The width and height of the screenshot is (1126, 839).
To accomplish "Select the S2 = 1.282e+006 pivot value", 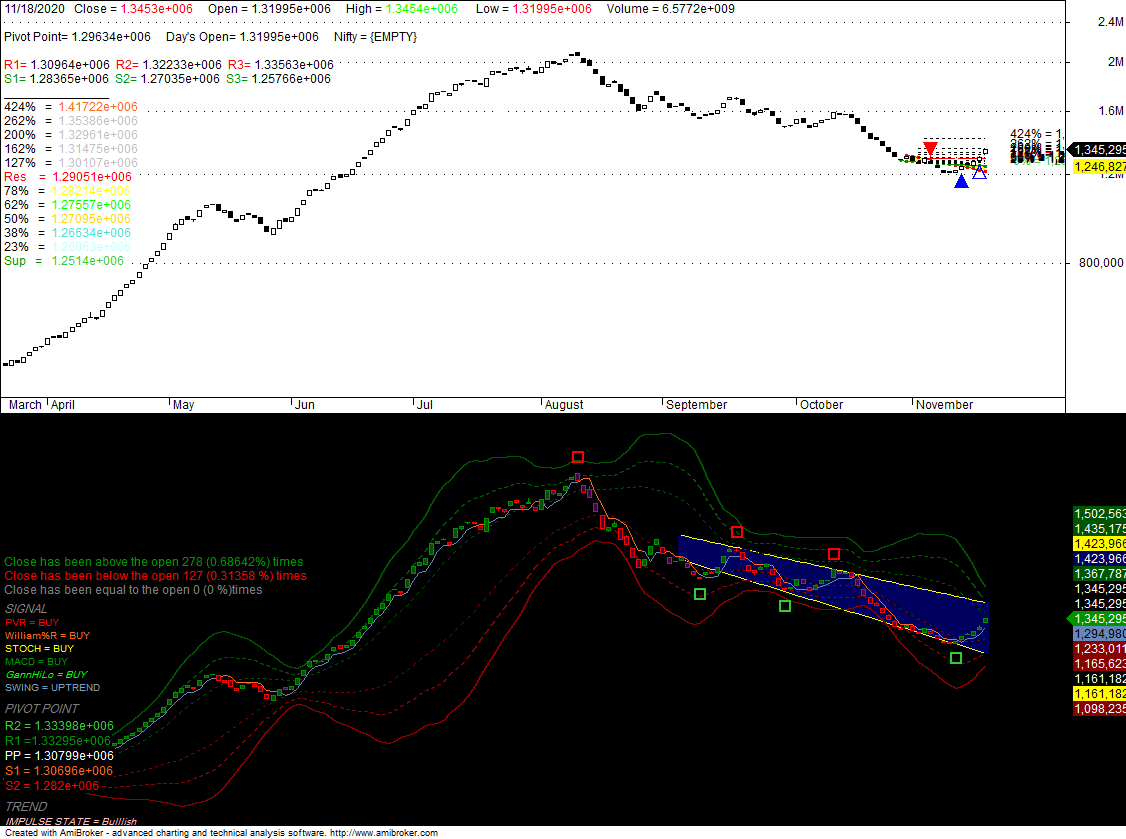I will pyautogui.click(x=52, y=786).
